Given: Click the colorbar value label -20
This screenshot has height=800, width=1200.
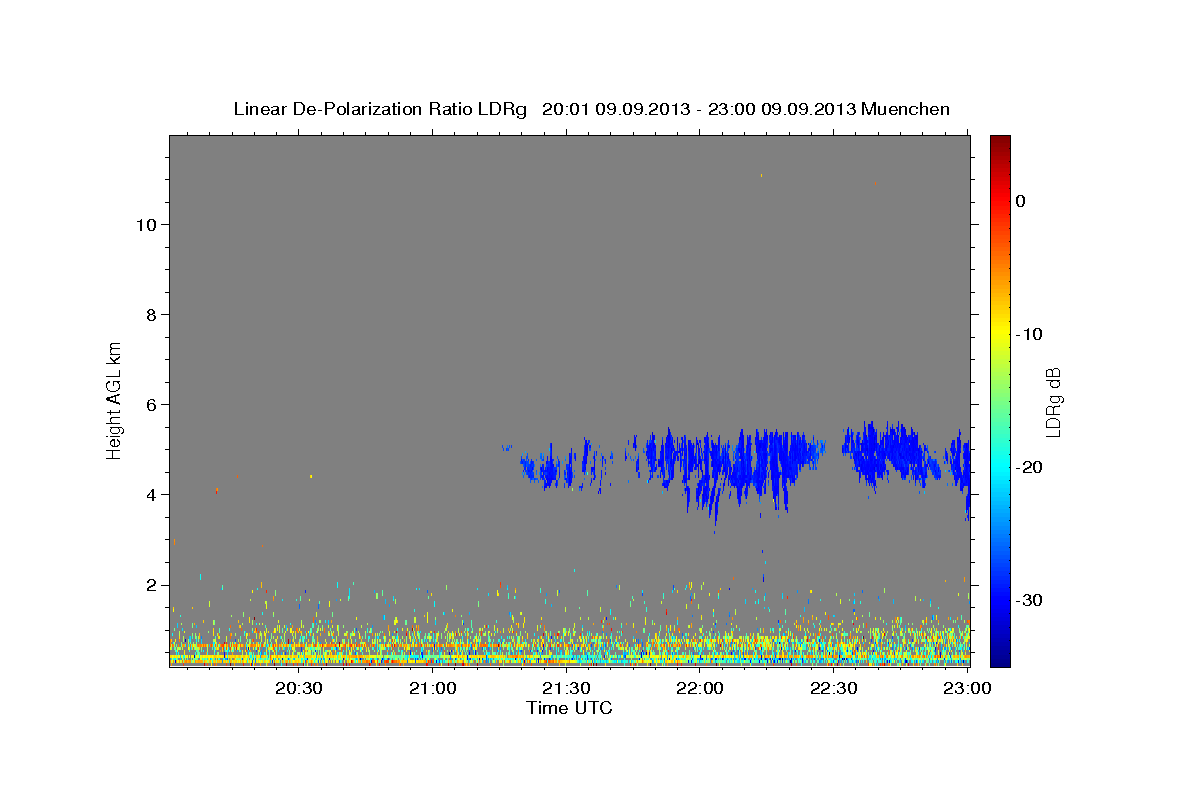Looking at the screenshot, I should coord(1029,467).
